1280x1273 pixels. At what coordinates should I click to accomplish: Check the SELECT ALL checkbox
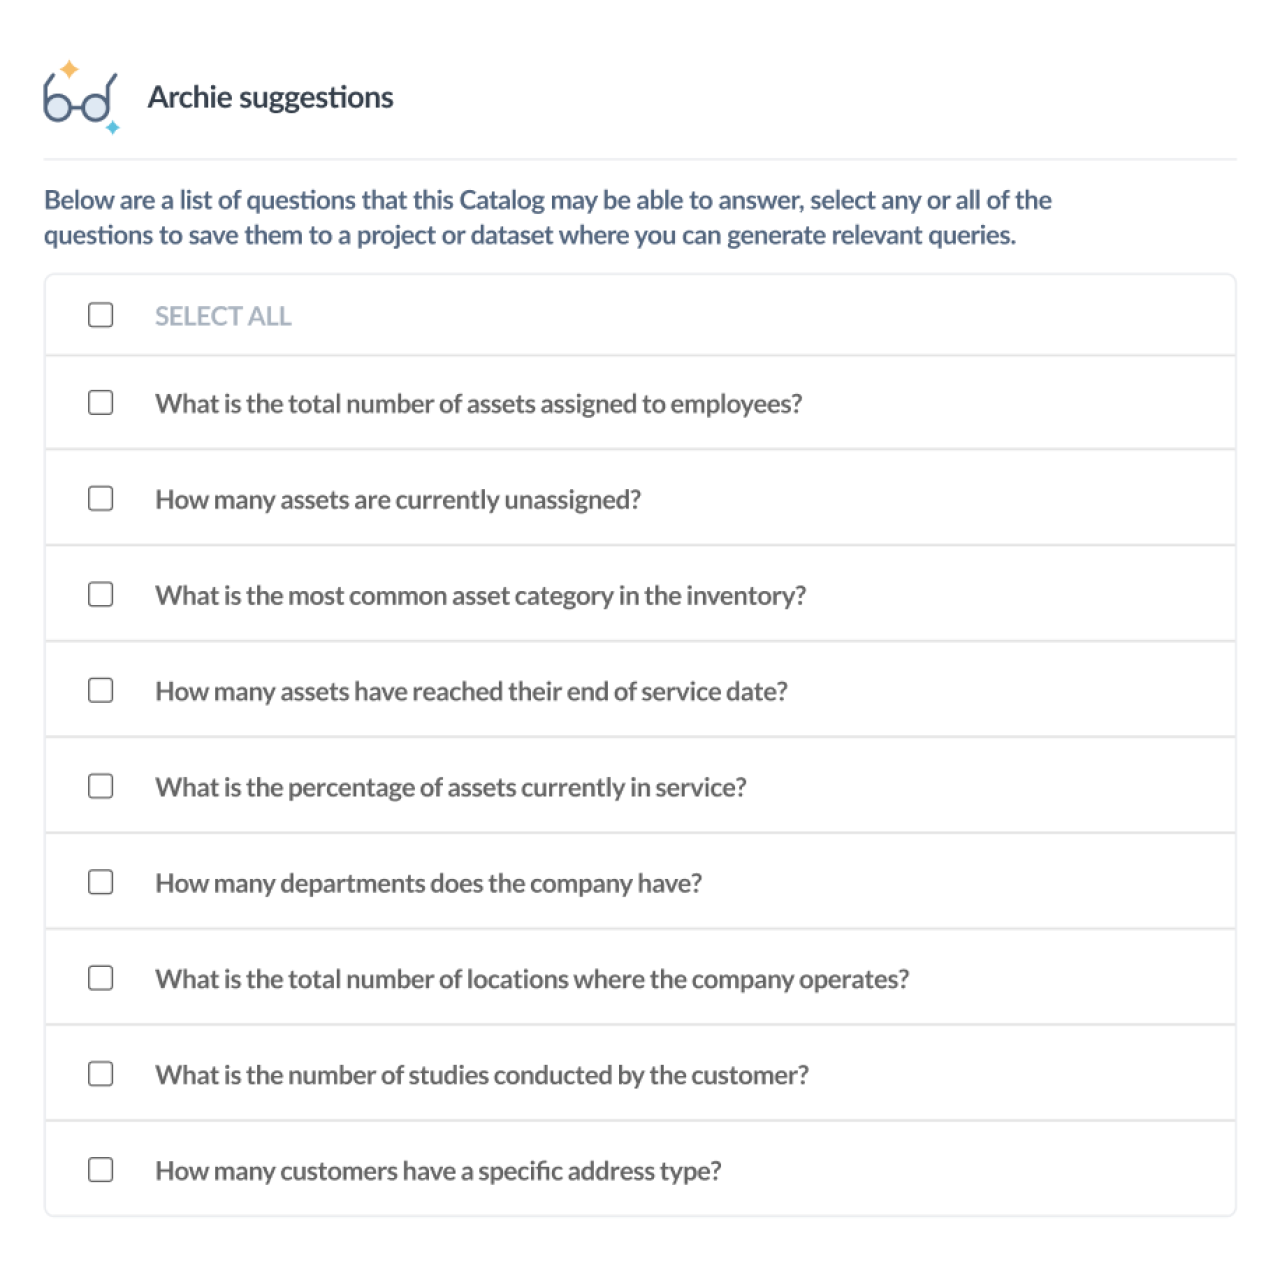pos(100,315)
